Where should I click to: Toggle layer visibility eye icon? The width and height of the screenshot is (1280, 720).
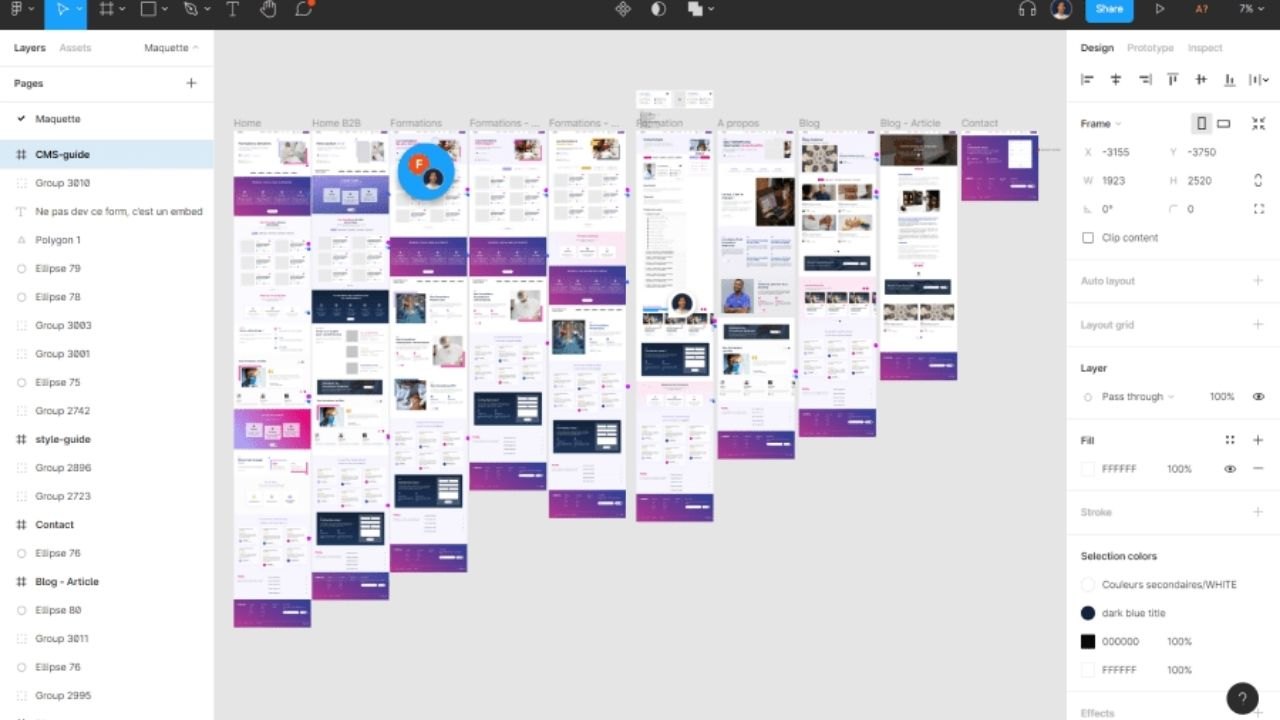[1258, 397]
